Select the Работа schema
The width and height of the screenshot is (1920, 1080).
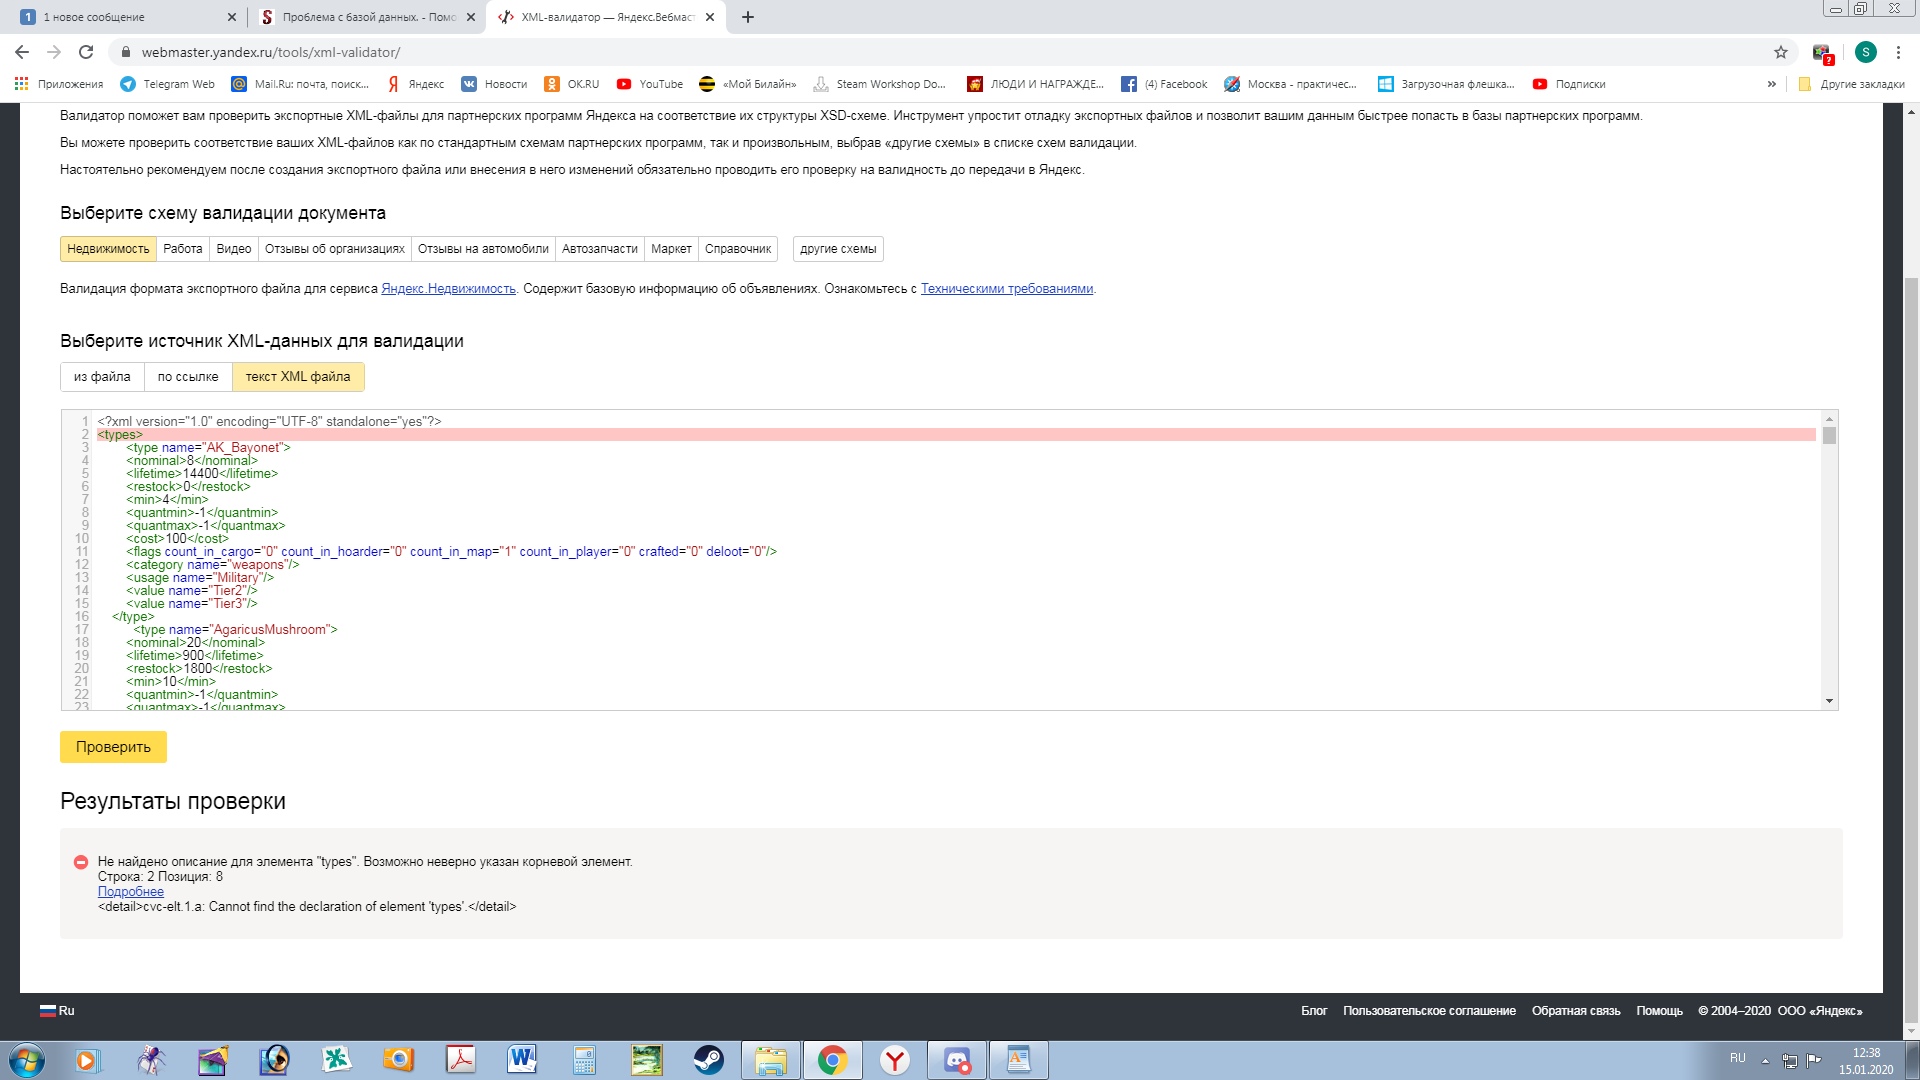183,249
